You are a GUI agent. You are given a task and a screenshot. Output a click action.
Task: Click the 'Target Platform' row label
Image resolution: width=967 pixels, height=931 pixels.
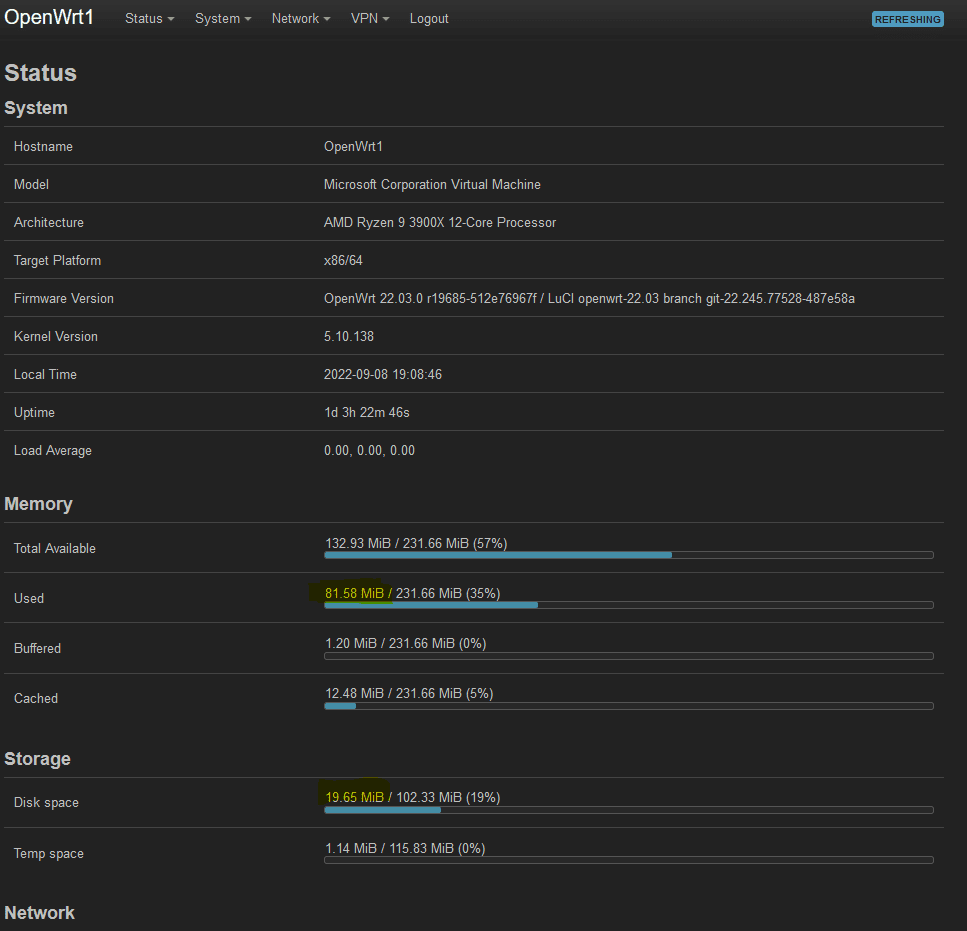coord(57,260)
